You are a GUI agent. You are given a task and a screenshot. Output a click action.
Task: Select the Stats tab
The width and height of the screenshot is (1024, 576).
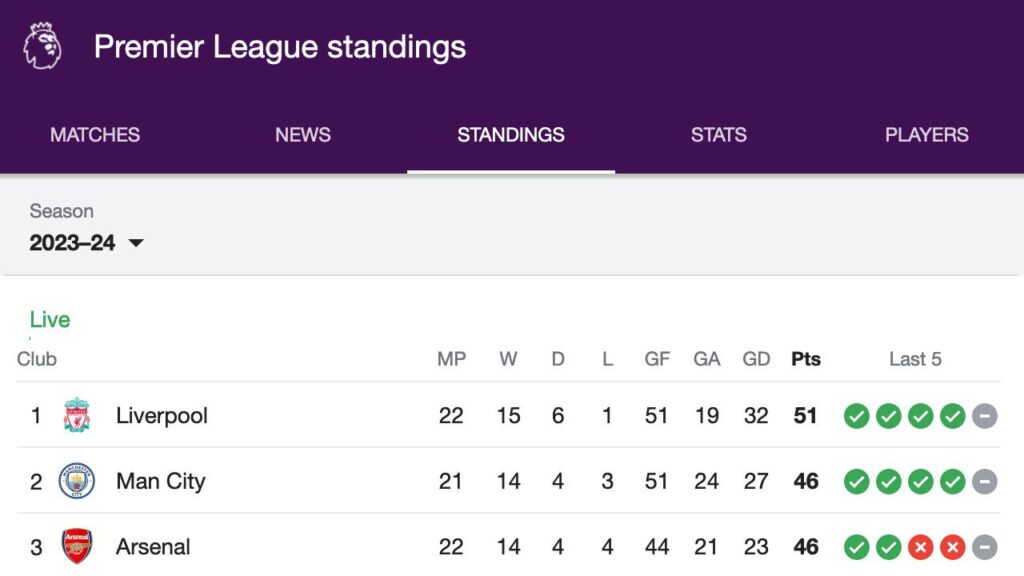pos(719,135)
